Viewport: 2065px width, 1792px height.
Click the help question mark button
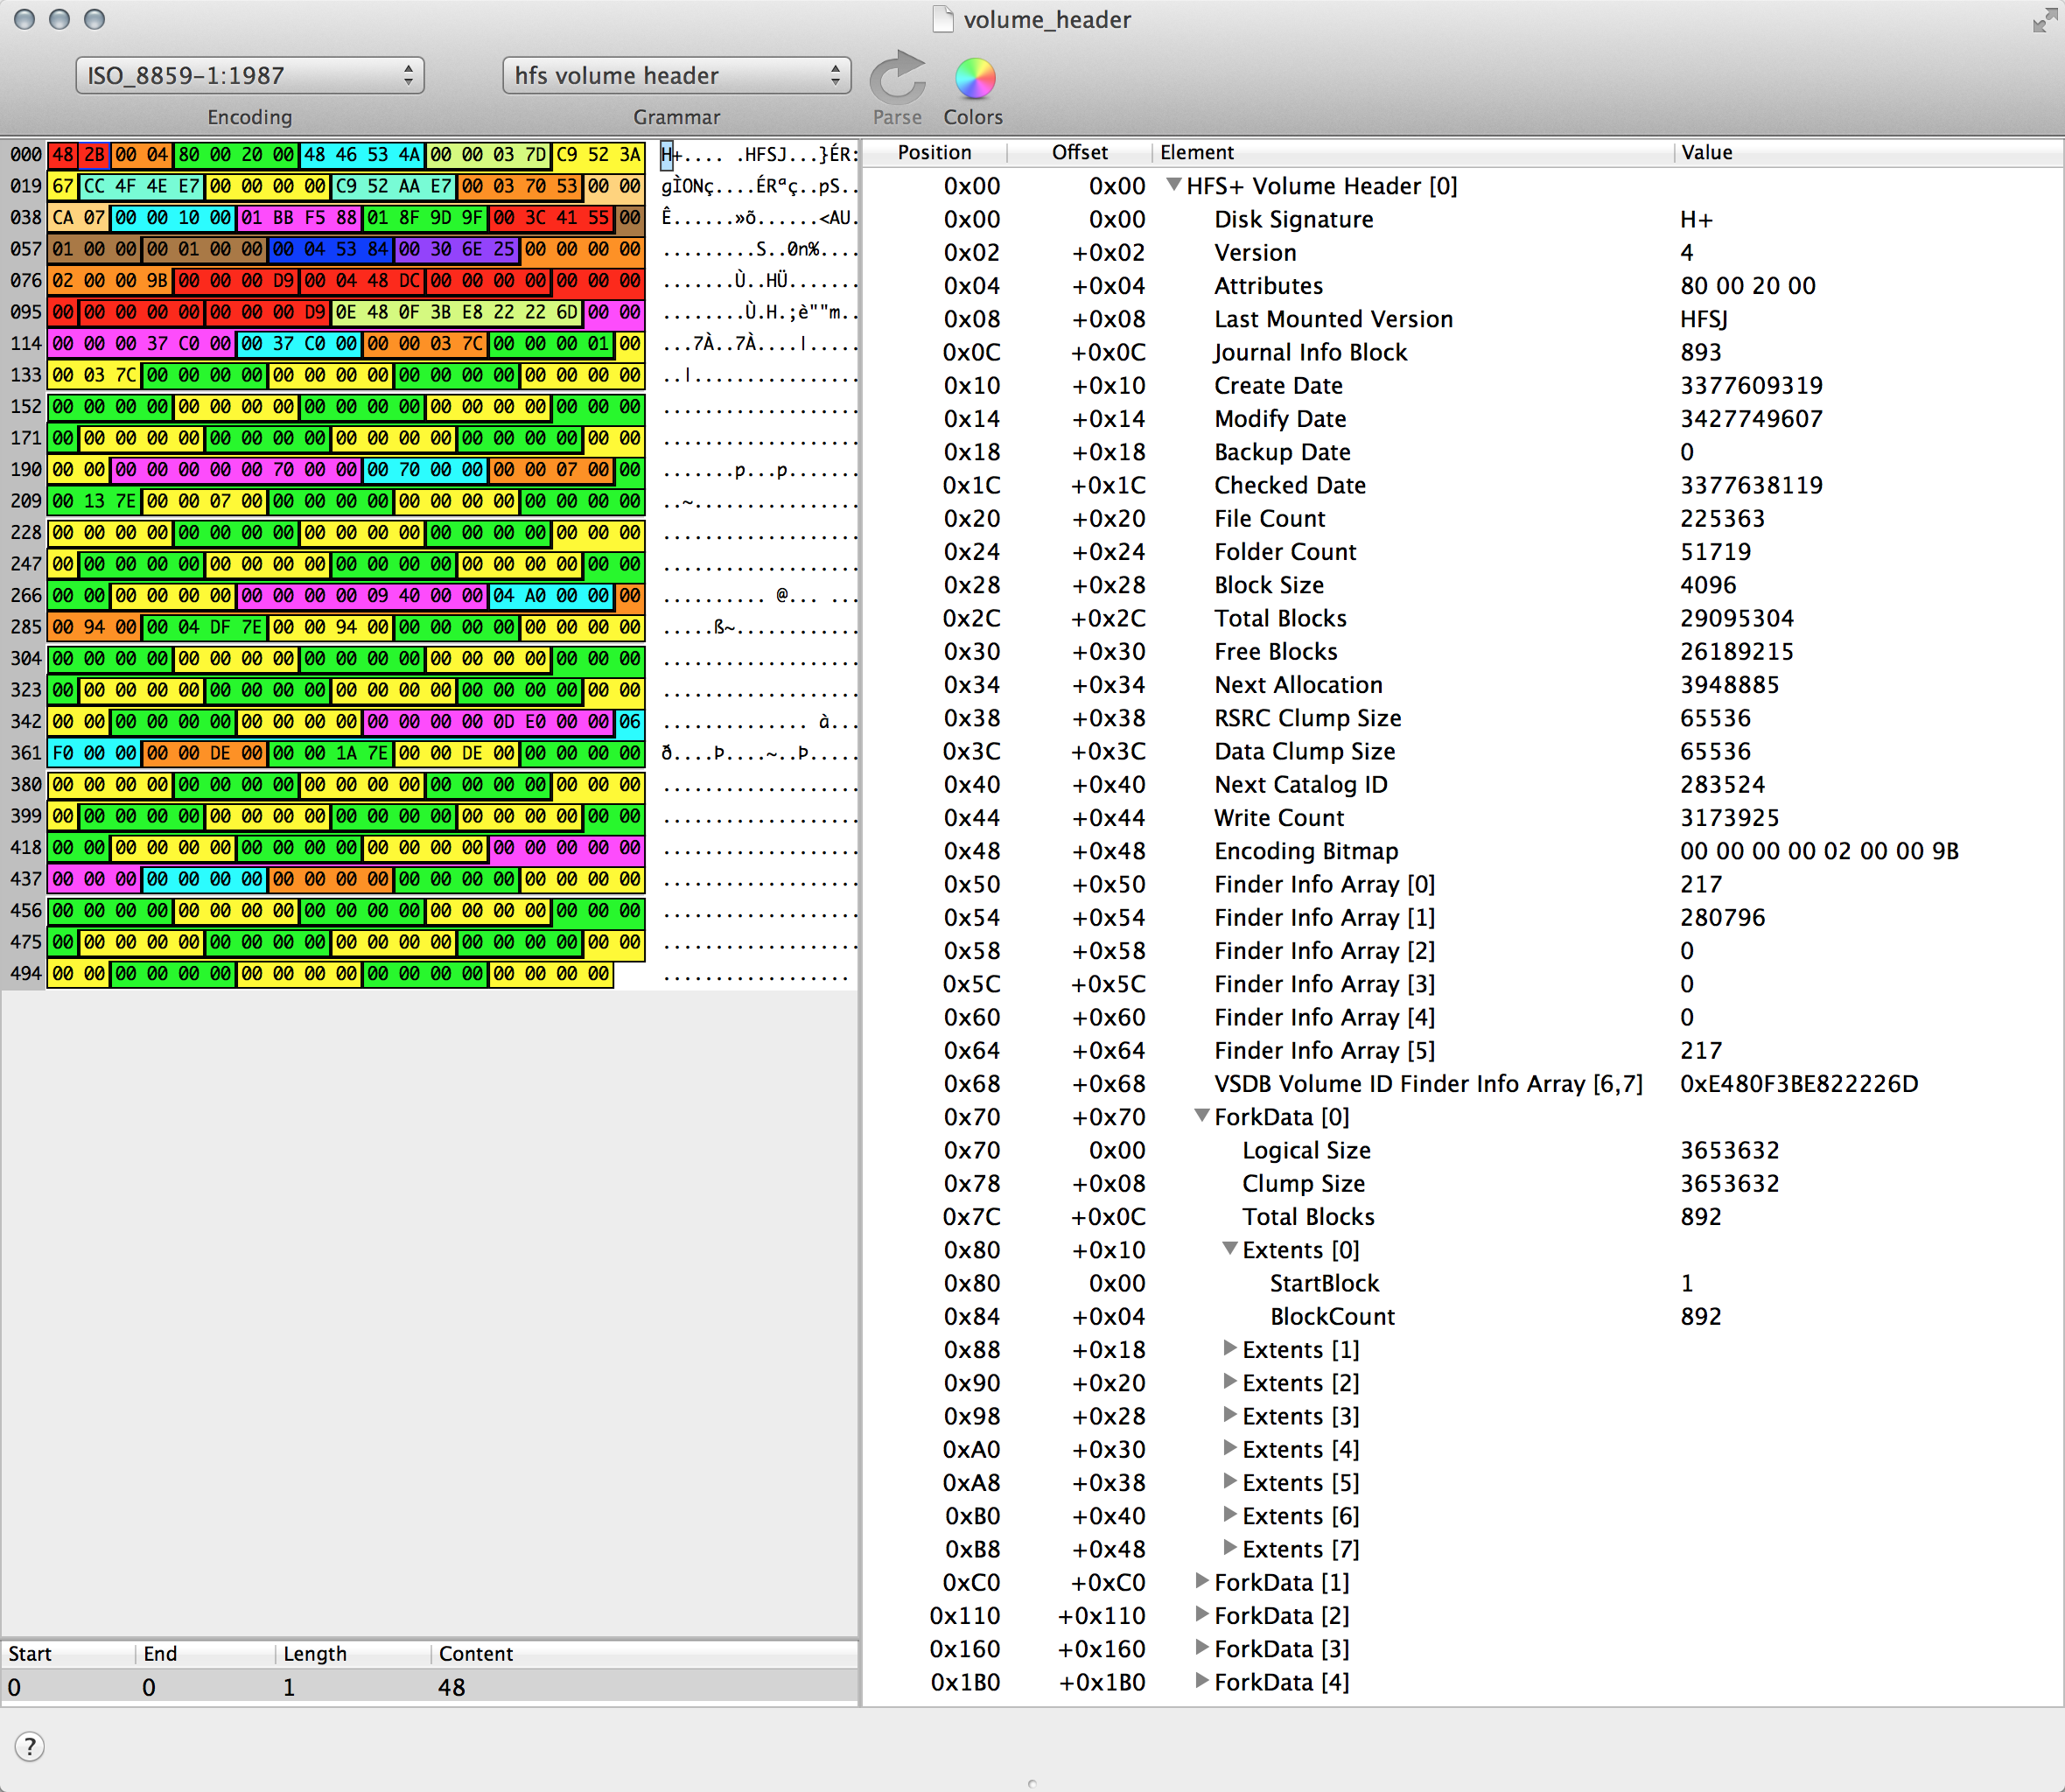tap(30, 1746)
